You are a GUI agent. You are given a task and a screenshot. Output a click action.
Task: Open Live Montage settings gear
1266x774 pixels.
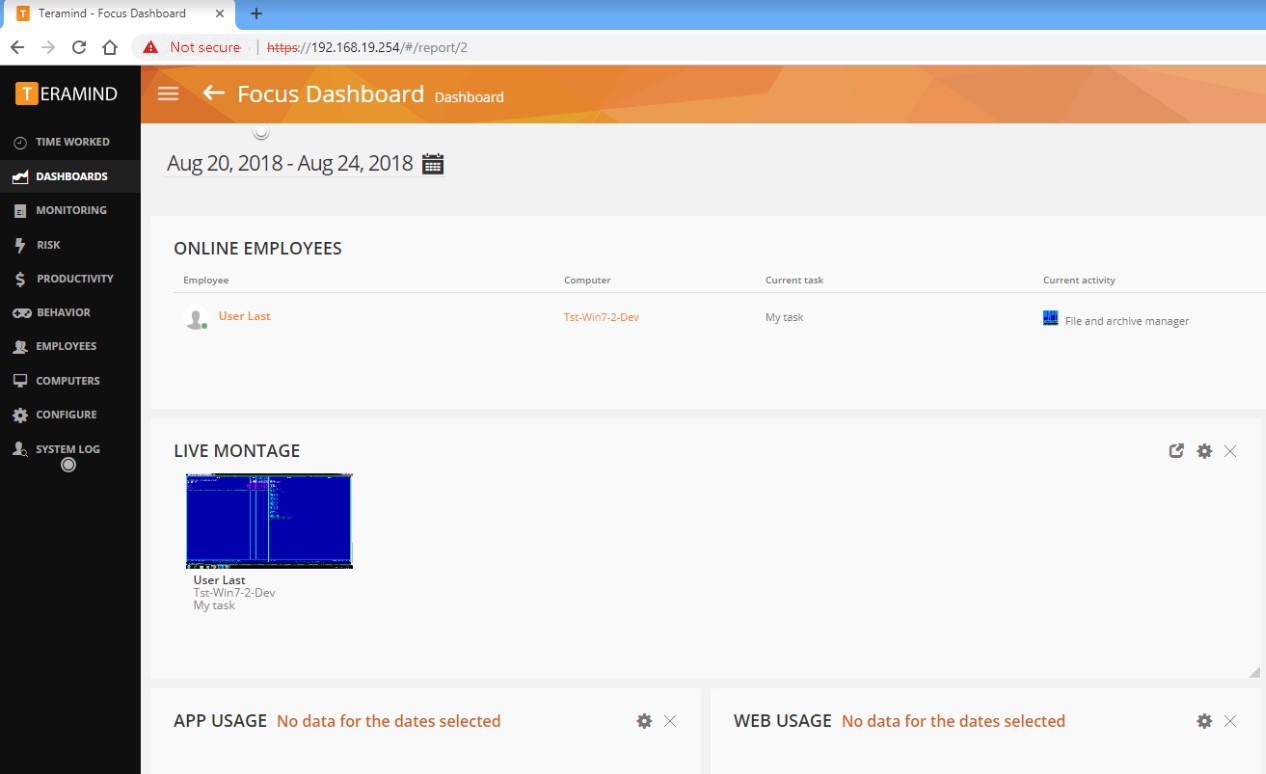1204,451
